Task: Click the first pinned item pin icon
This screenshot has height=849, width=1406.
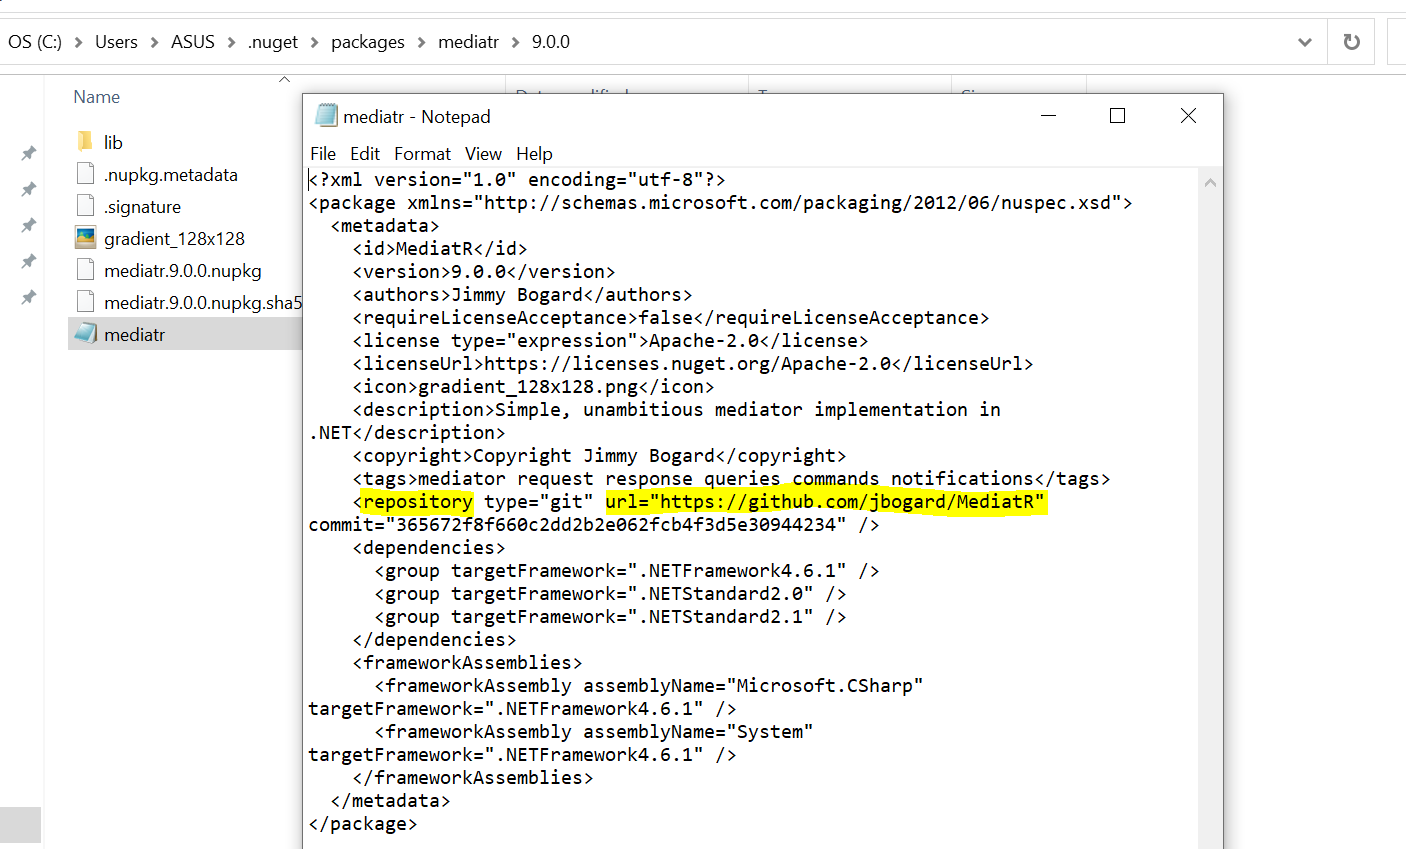Action: click(29, 153)
